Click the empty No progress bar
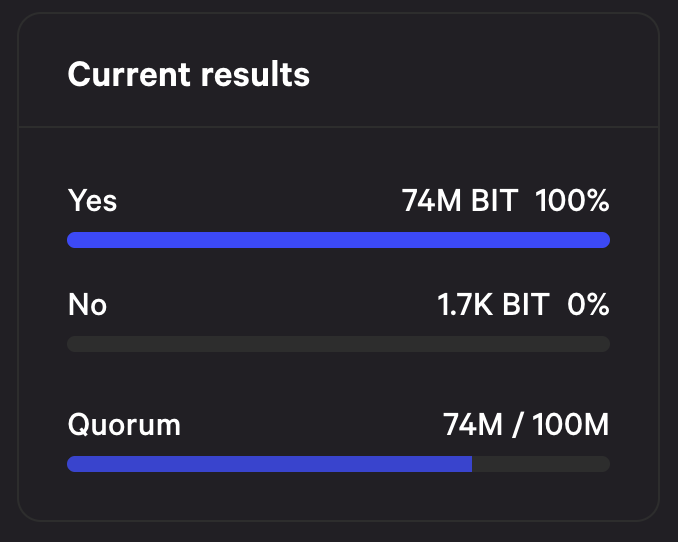This screenshot has height=542, width=678. tap(339, 344)
